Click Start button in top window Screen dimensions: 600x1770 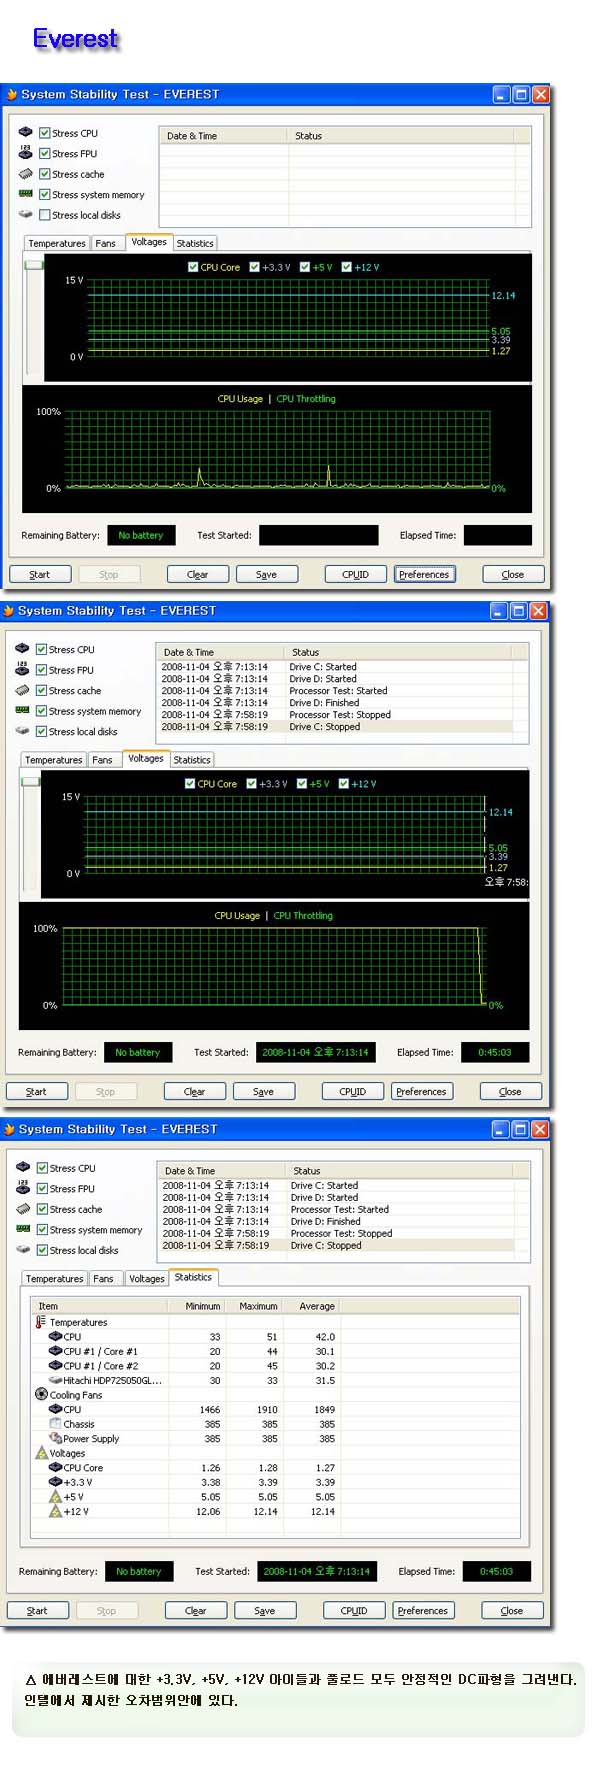tap(40, 574)
